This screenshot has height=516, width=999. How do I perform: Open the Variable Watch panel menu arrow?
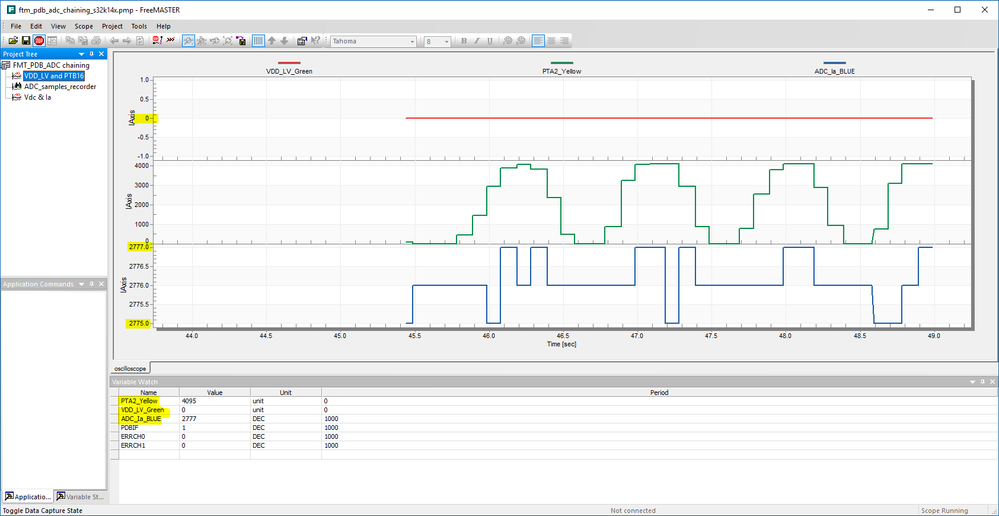click(x=972, y=382)
